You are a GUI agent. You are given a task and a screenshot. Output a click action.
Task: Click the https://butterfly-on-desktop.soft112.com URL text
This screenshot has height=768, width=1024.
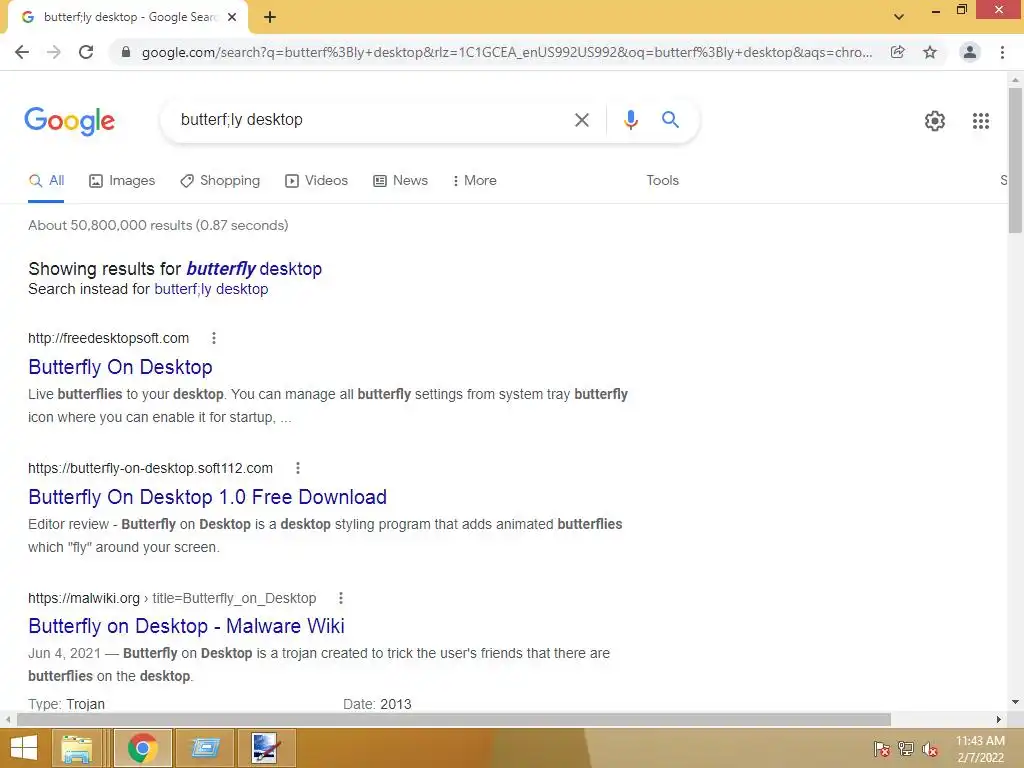coord(150,468)
